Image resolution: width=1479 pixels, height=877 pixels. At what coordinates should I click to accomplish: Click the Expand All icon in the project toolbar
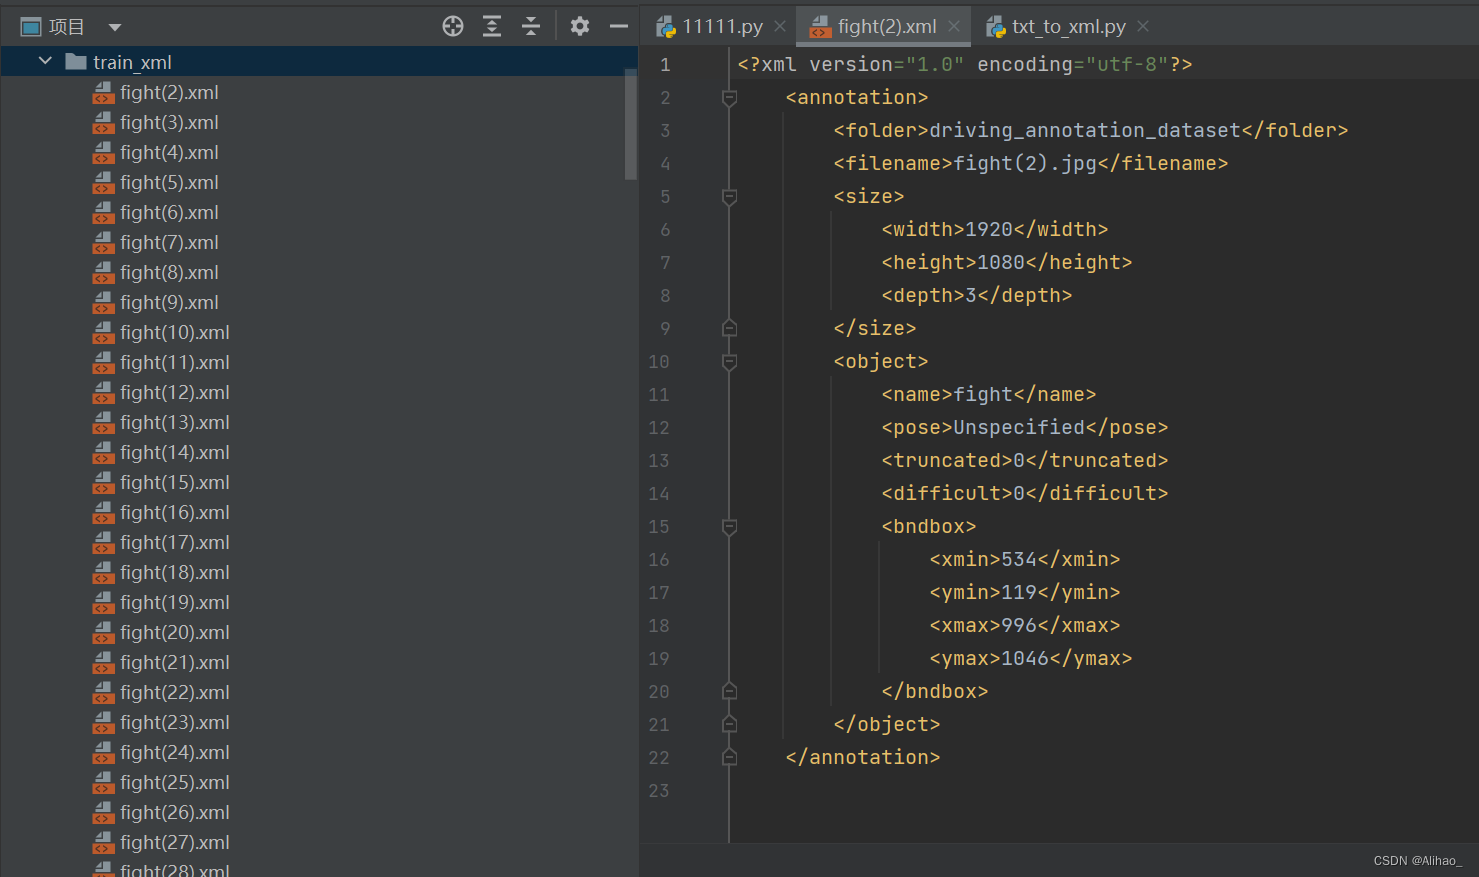coord(492,26)
